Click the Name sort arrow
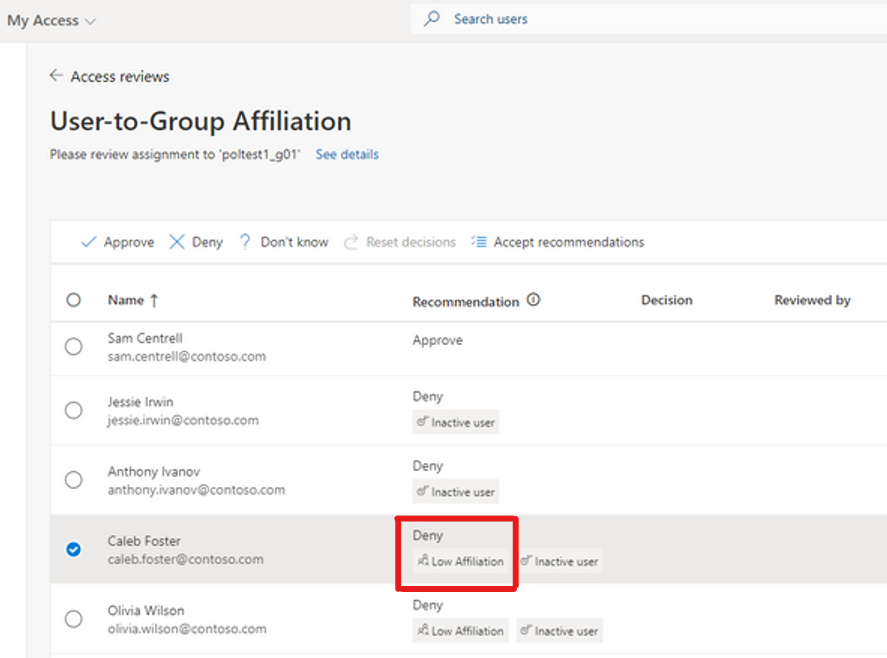The height and width of the screenshot is (658, 887). point(154,300)
